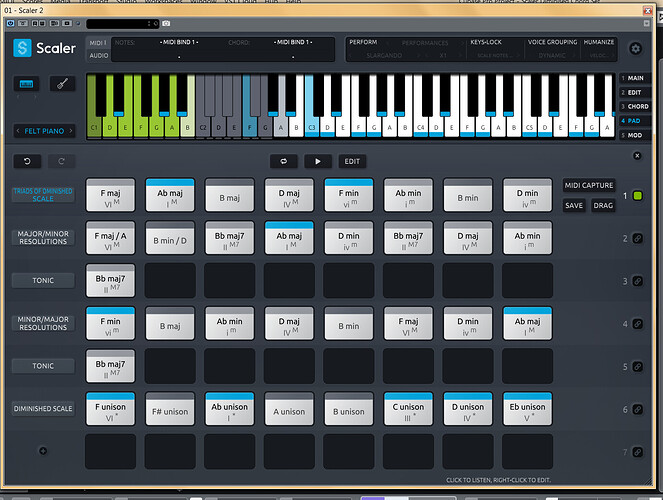Toggle the loop playback icon
663x500 pixels.
pyautogui.click(x=283, y=161)
